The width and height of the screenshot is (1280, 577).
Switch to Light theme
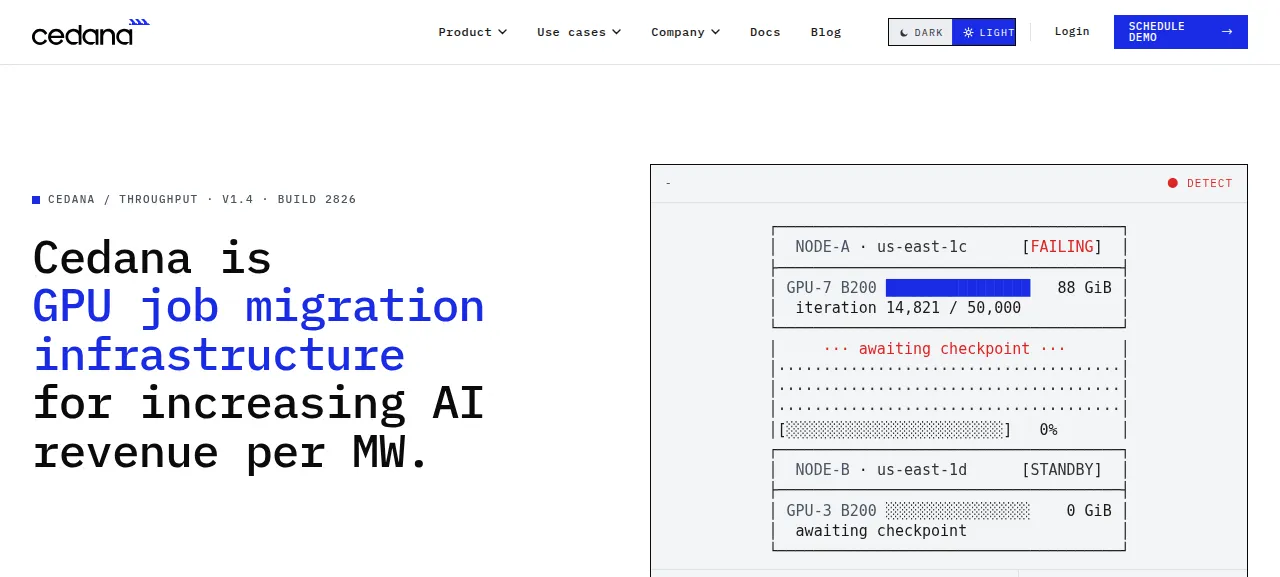(x=984, y=32)
